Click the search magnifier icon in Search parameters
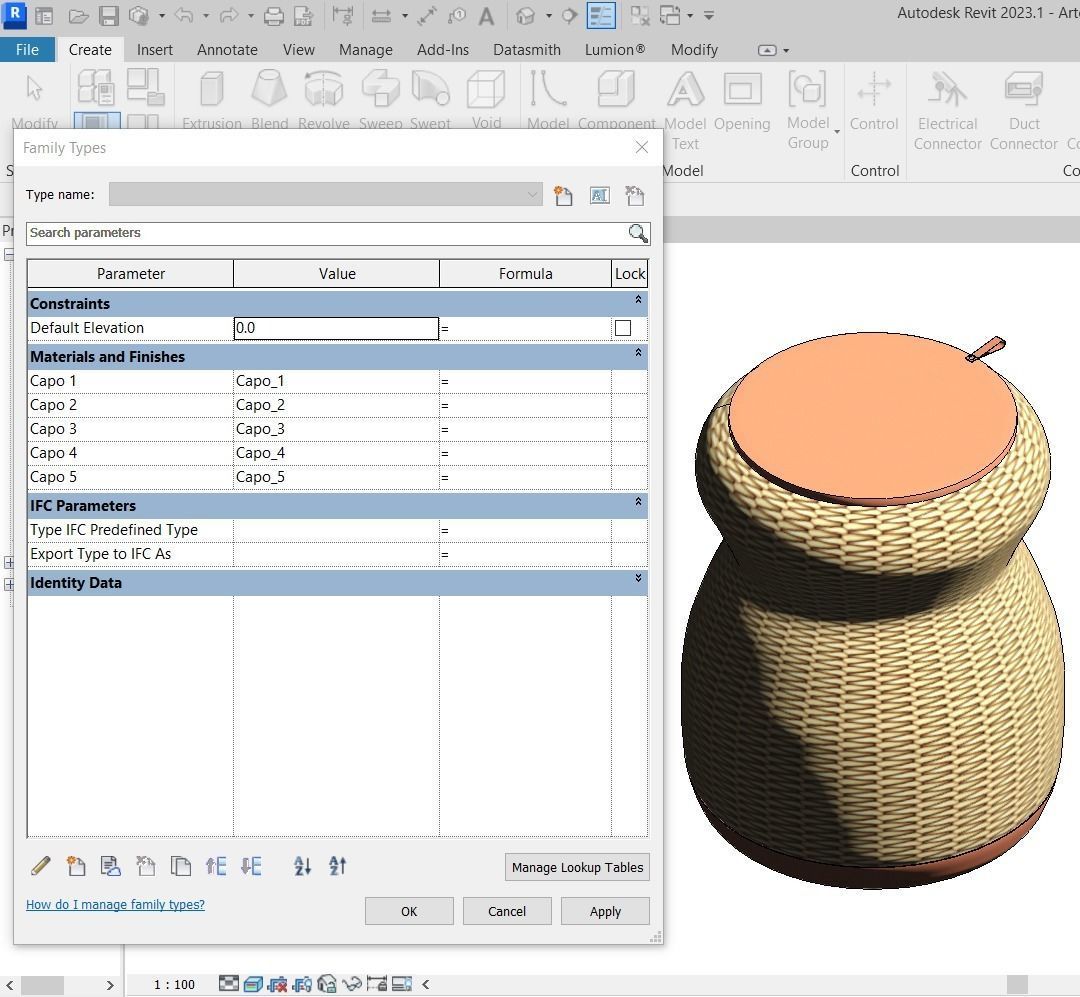 click(x=638, y=234)
